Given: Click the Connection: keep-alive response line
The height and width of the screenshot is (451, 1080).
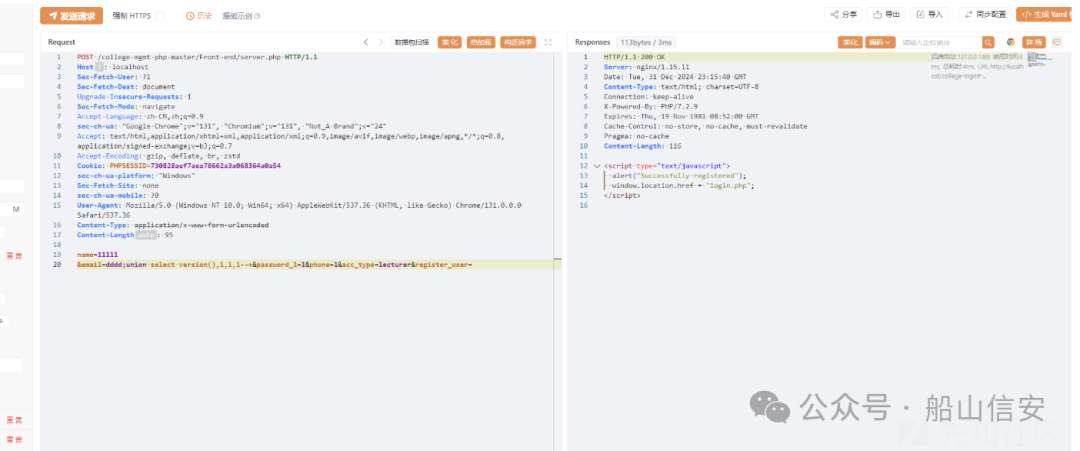Looking at the screenshot, I should click(649, 96).
